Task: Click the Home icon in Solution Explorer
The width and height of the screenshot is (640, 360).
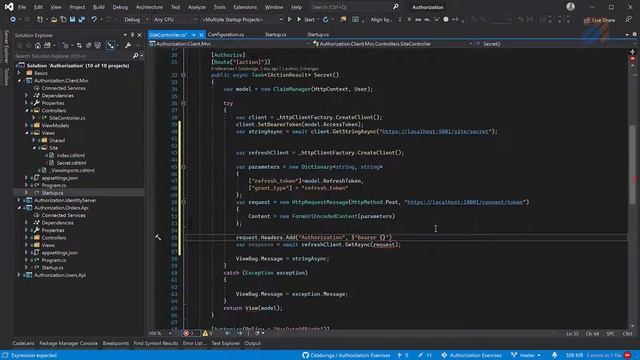Action: [38, 45]
